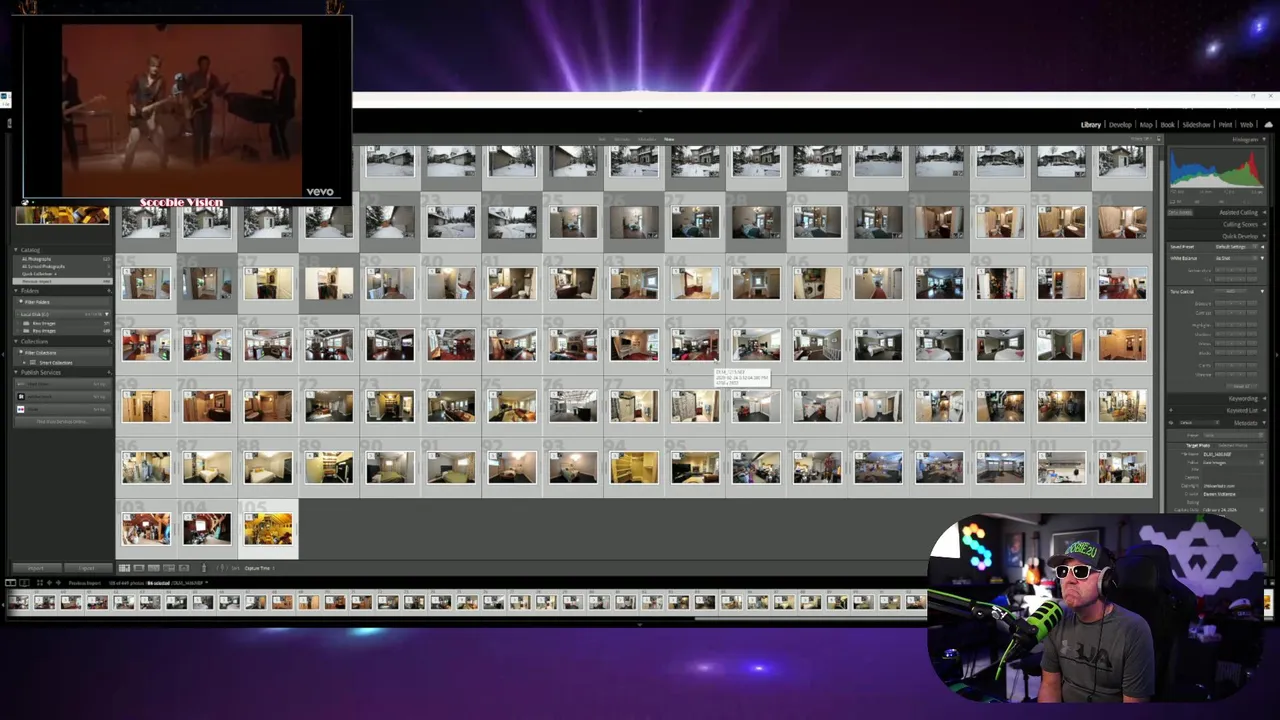The width and height of the screenshot is (1280, 720).
Task: Click the filmstrip grid shortcut icon
Action: 40,583
